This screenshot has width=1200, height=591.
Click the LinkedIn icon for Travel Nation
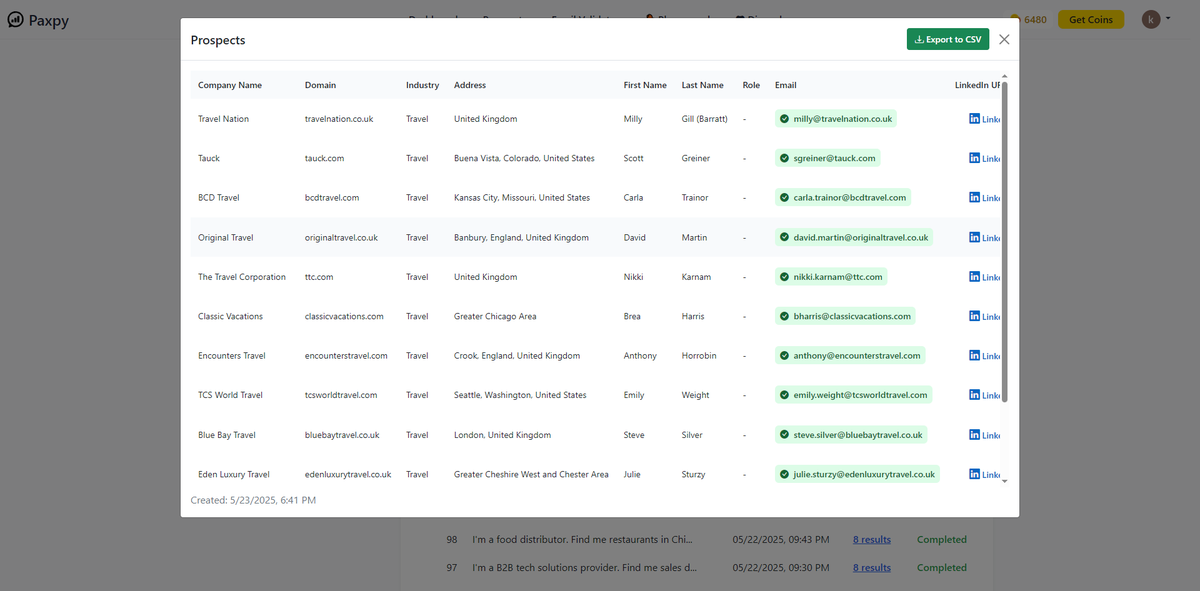click(x=975, y=118)
